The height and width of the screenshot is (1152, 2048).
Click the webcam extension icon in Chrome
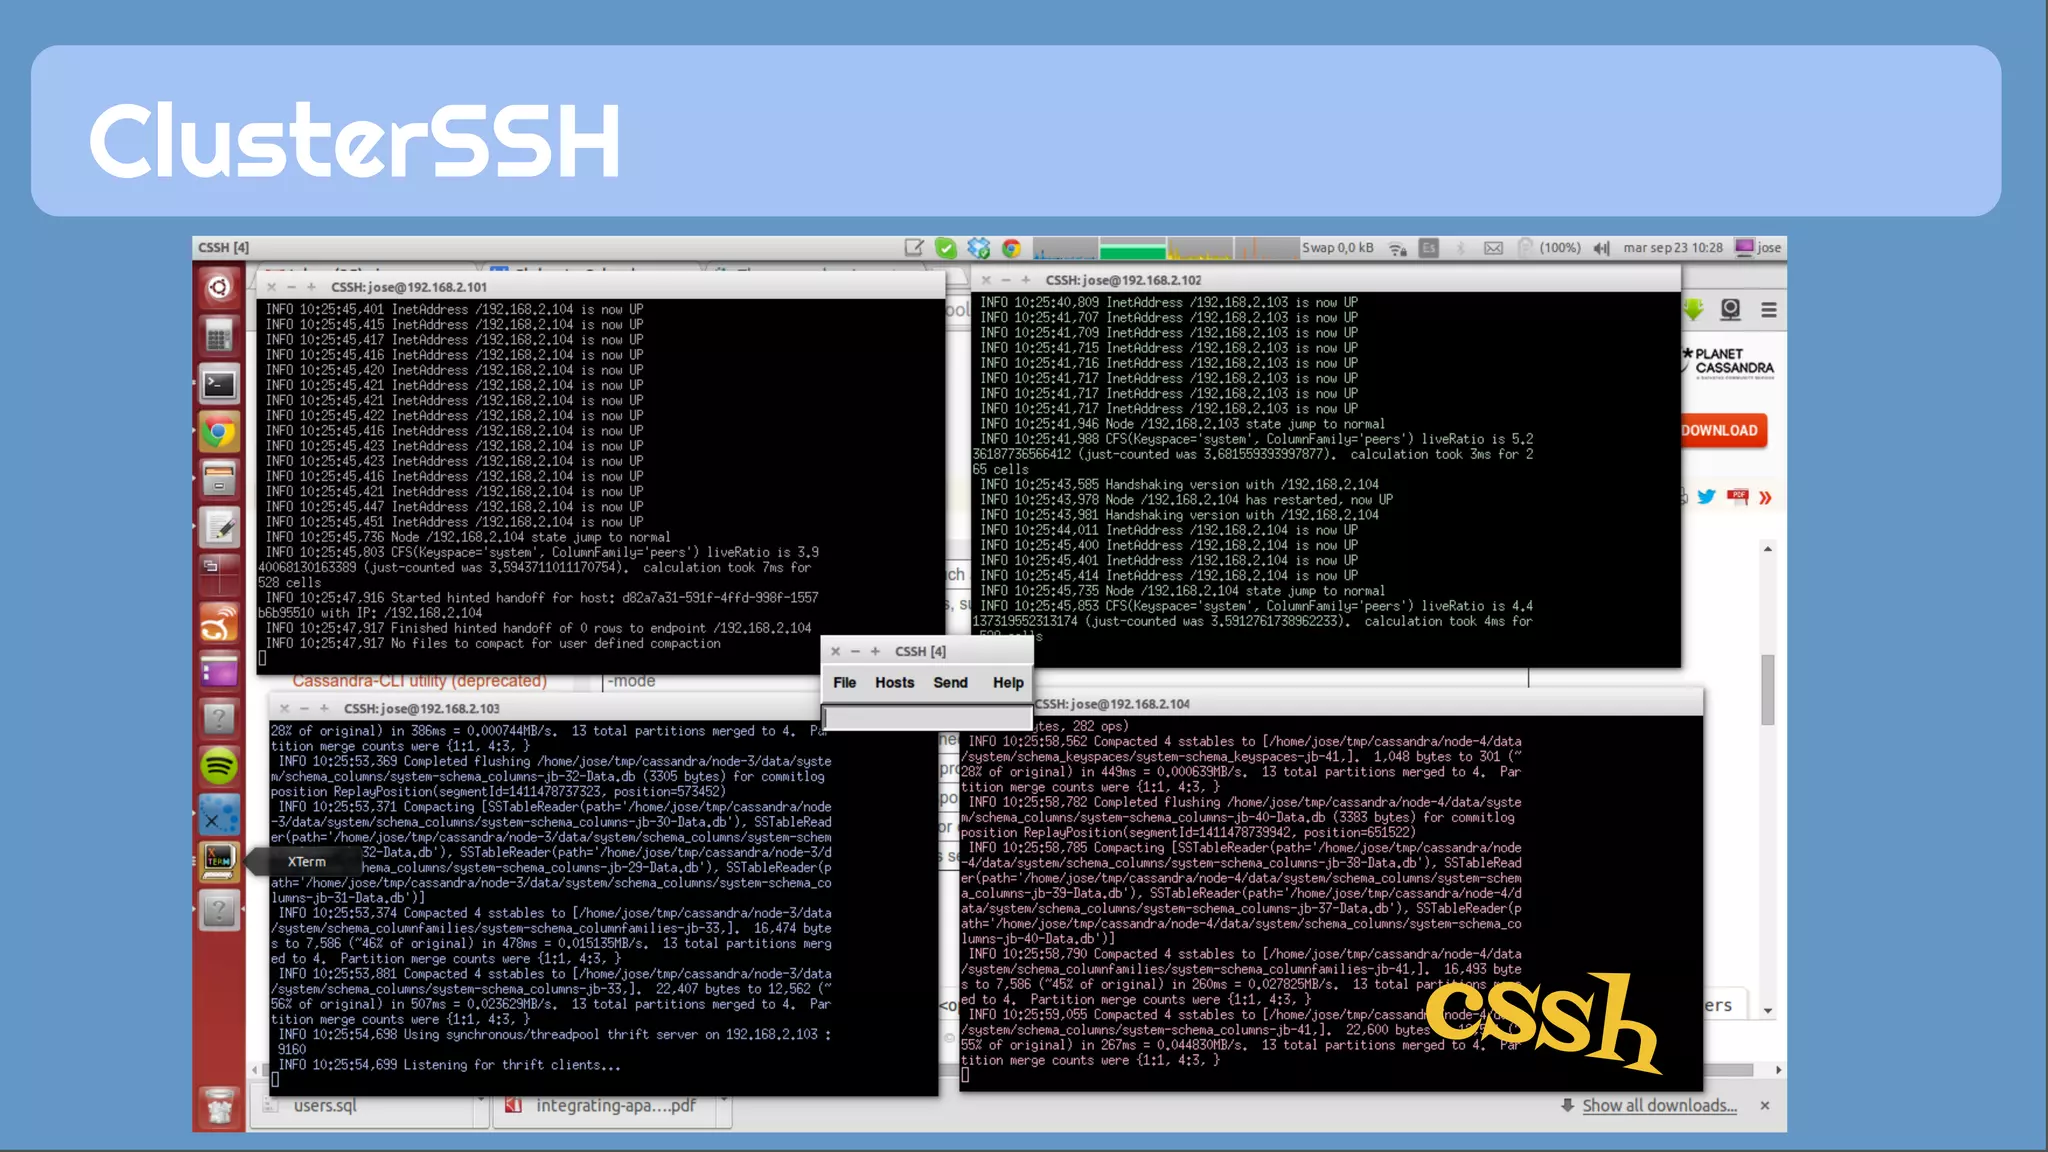(1731, 310)
